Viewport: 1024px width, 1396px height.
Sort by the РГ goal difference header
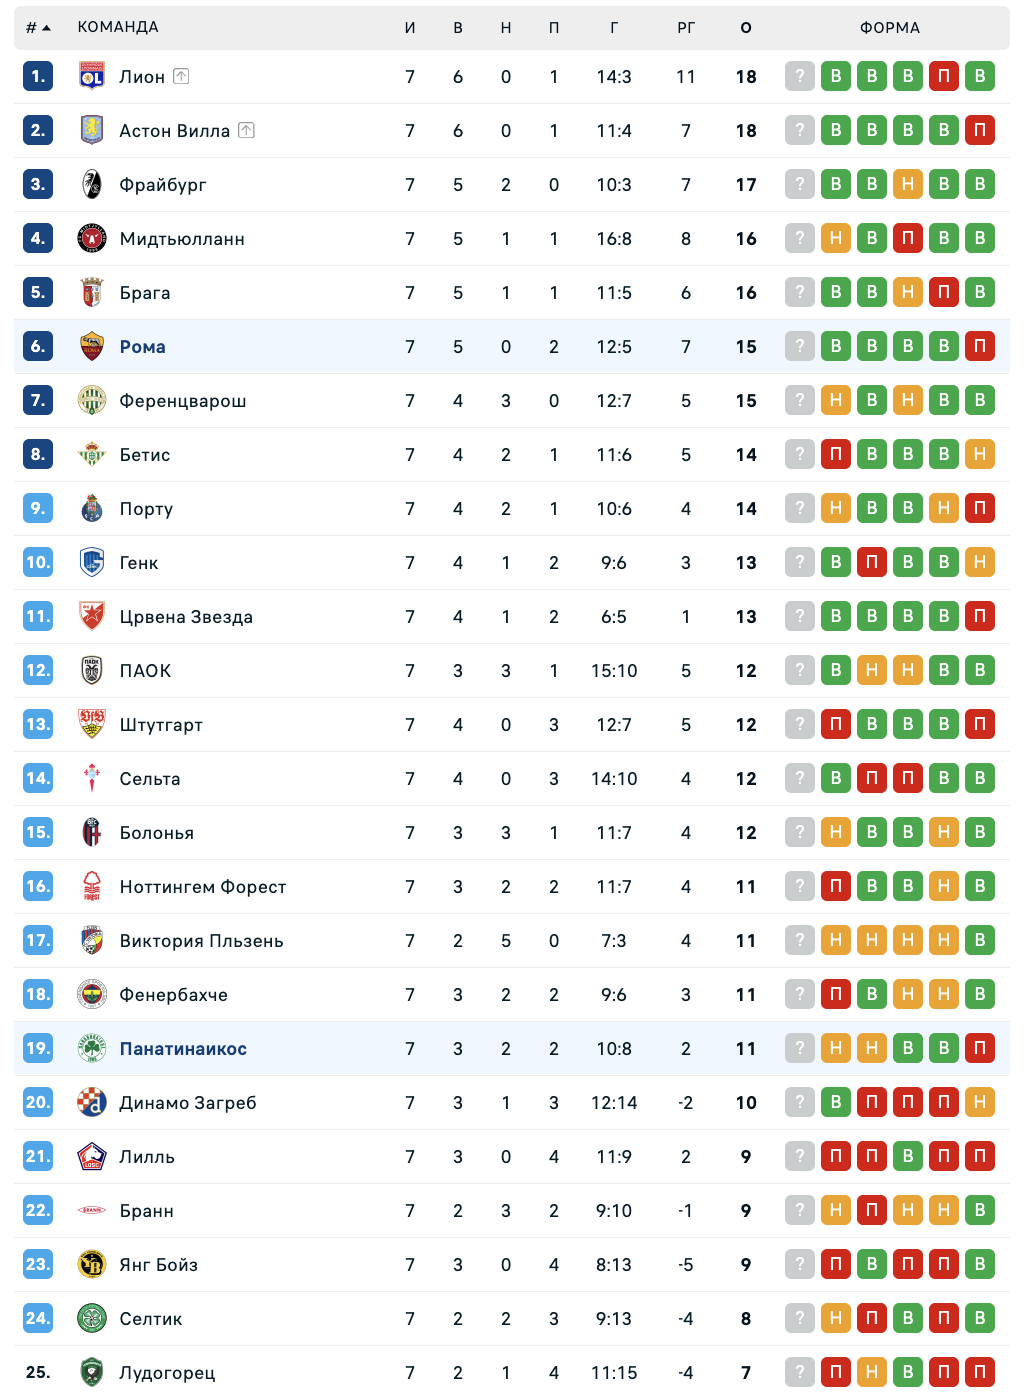(x=686, y=28)
